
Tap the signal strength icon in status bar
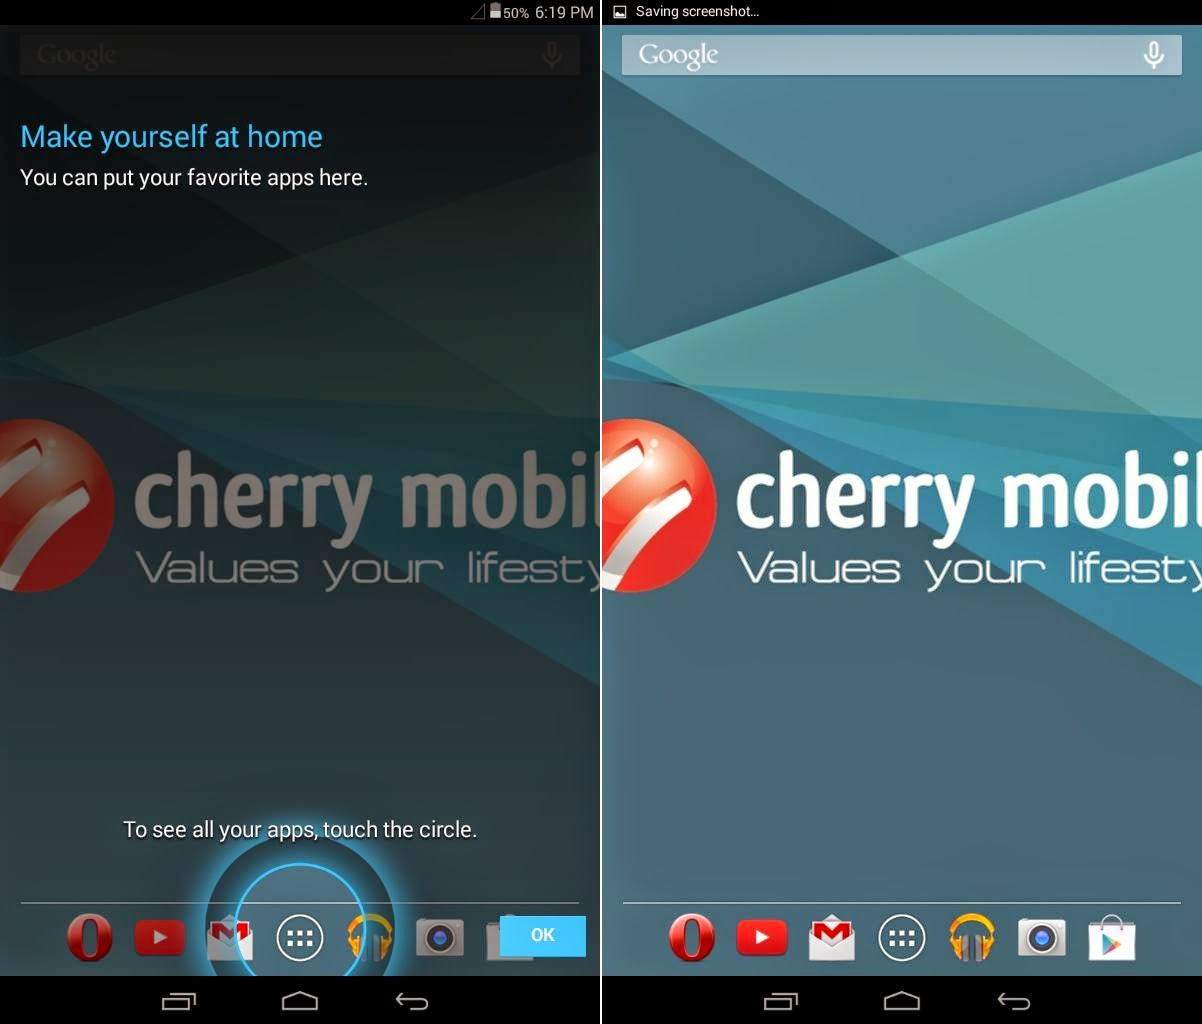(x=478, y=12)
